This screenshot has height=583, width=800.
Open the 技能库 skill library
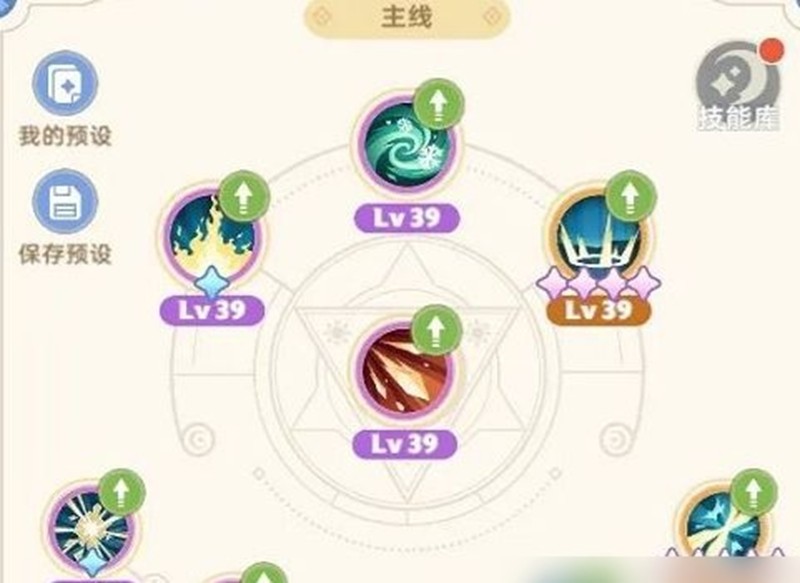[x=738, y=85]
